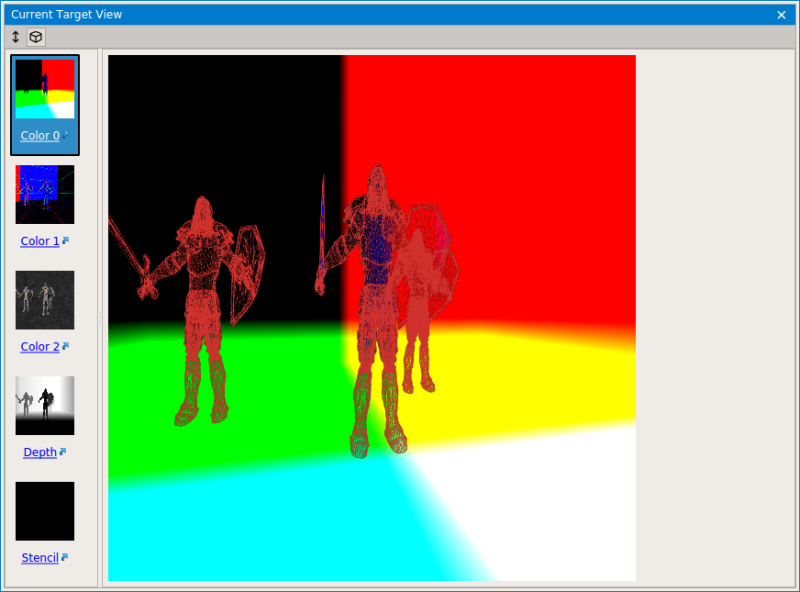Open the Color 2 link
800x592 pixels.
click(40, 347)
